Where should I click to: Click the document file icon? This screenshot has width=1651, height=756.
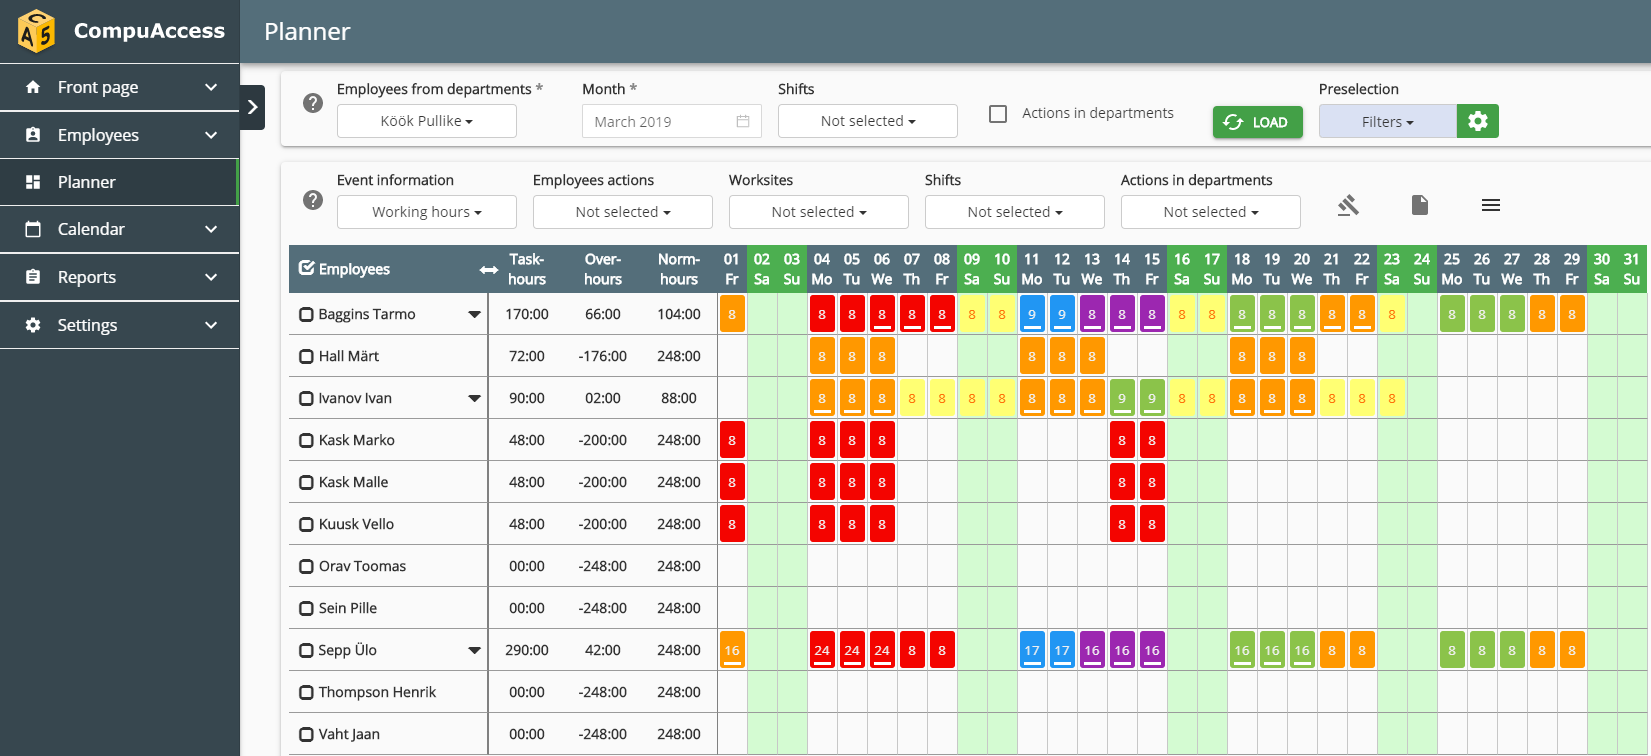pyautogui.click(x=1419, y=205)
